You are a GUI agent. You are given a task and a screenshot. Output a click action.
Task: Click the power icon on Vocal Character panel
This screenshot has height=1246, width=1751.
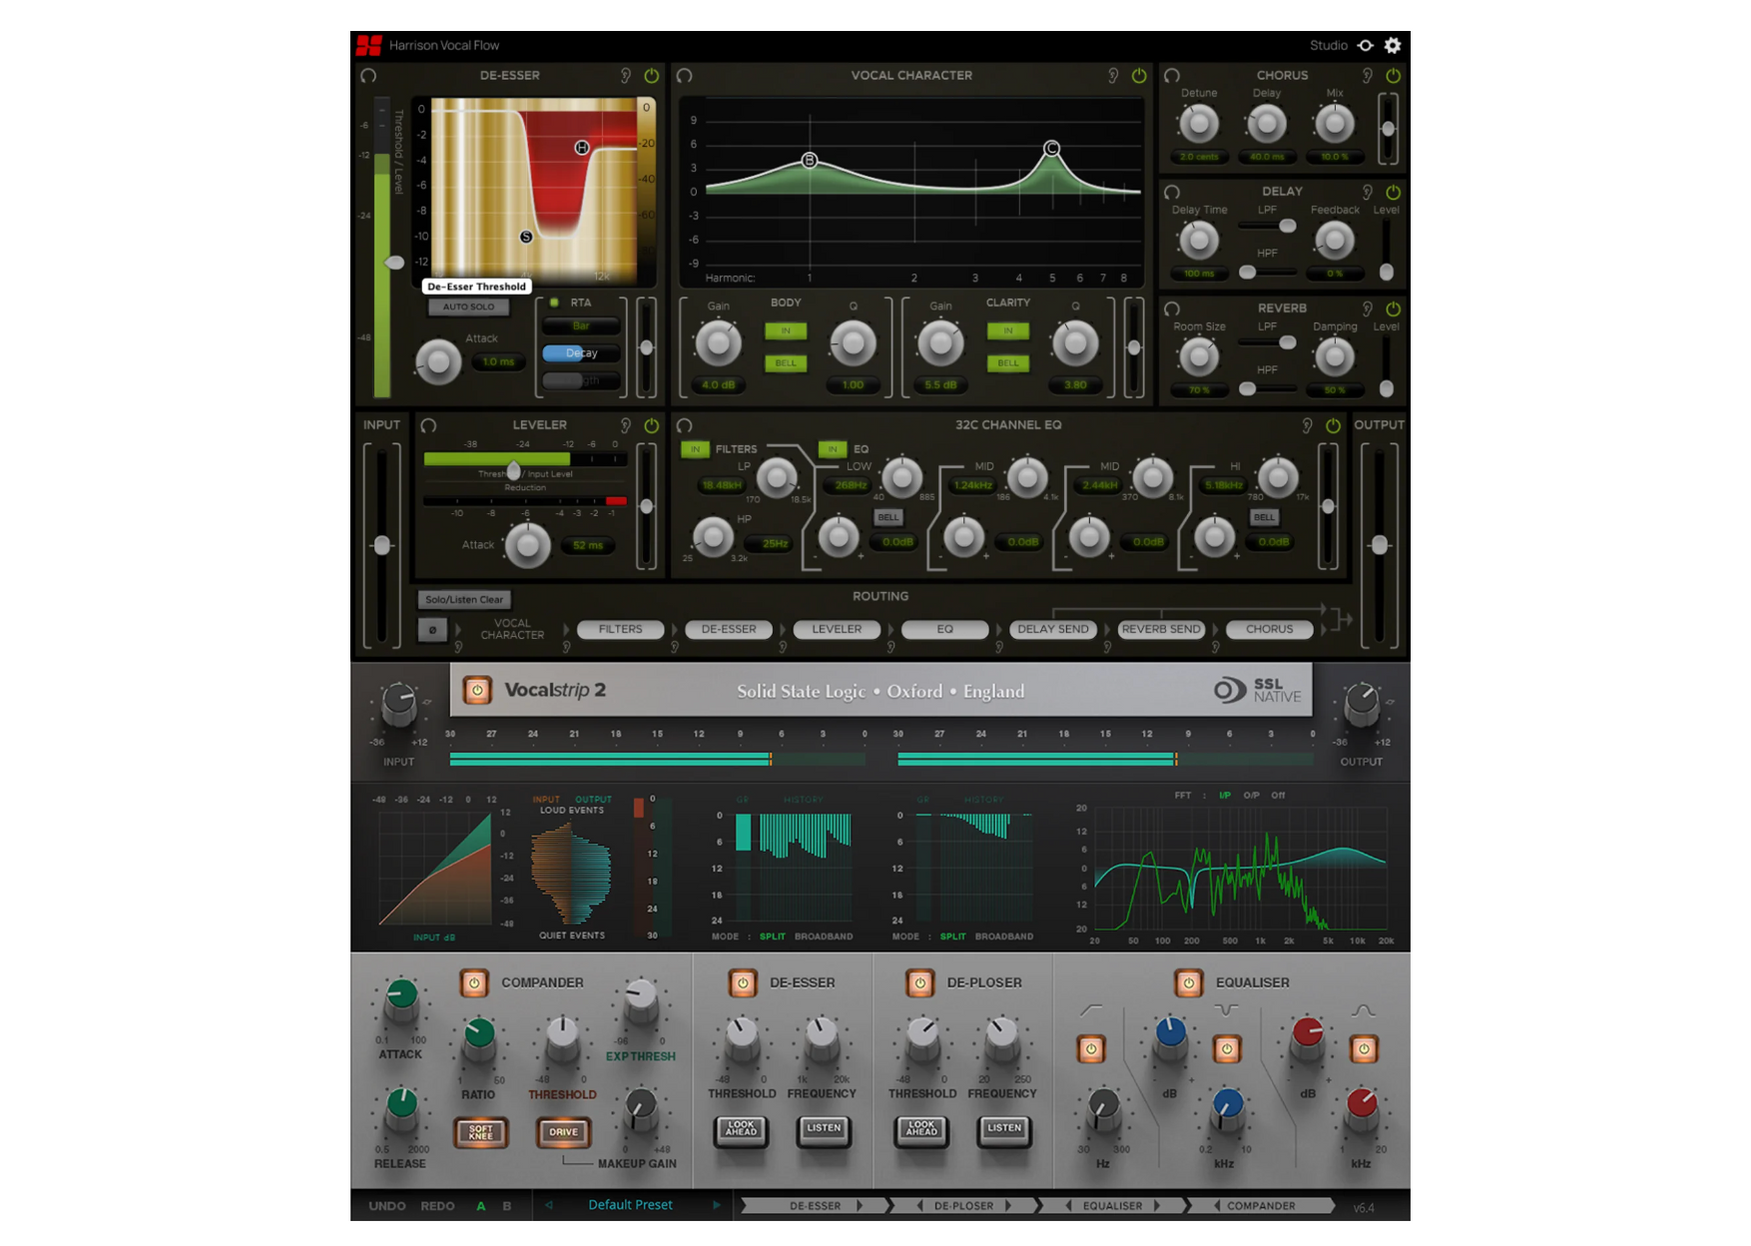tap(1139, 76)
